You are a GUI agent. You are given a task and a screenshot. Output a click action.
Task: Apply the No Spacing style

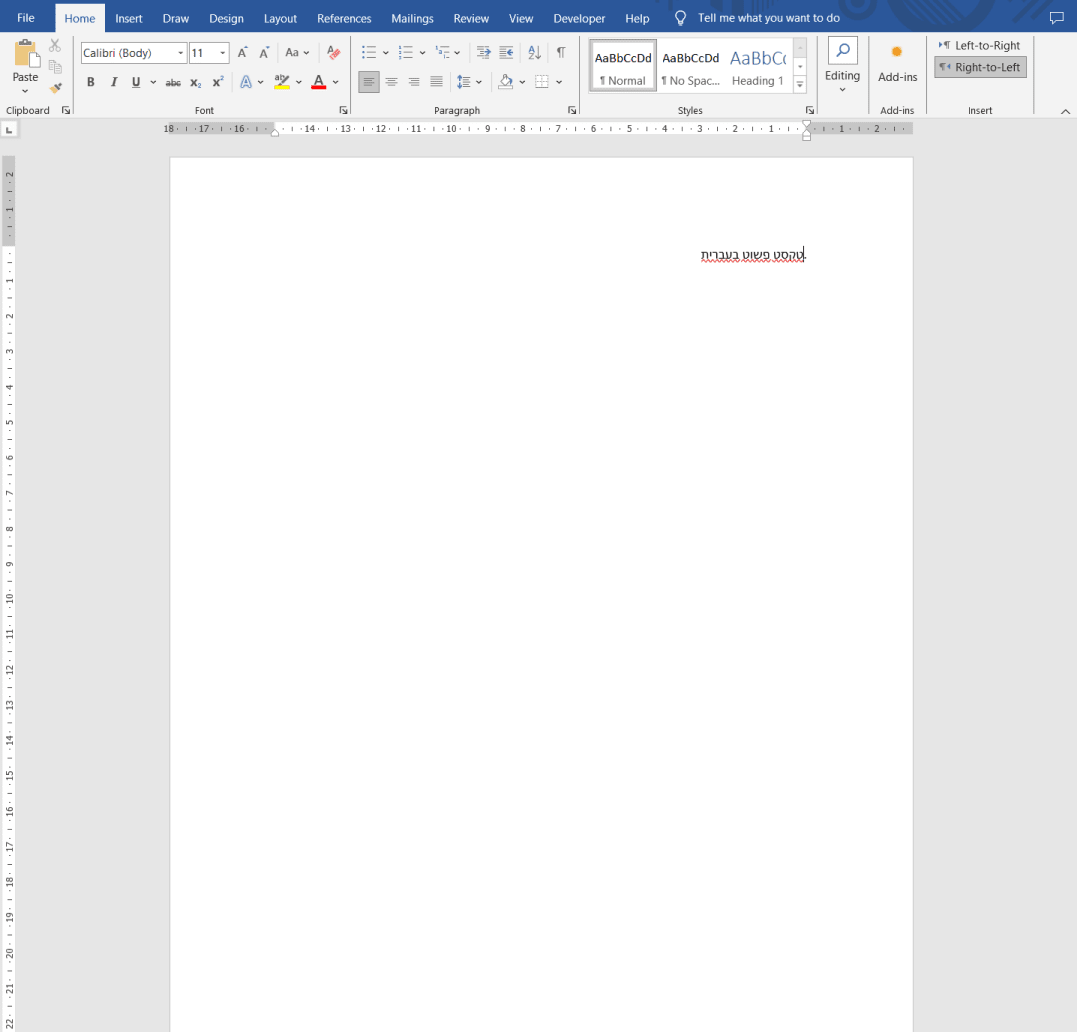pyautogui.click(x=690, y=67)
